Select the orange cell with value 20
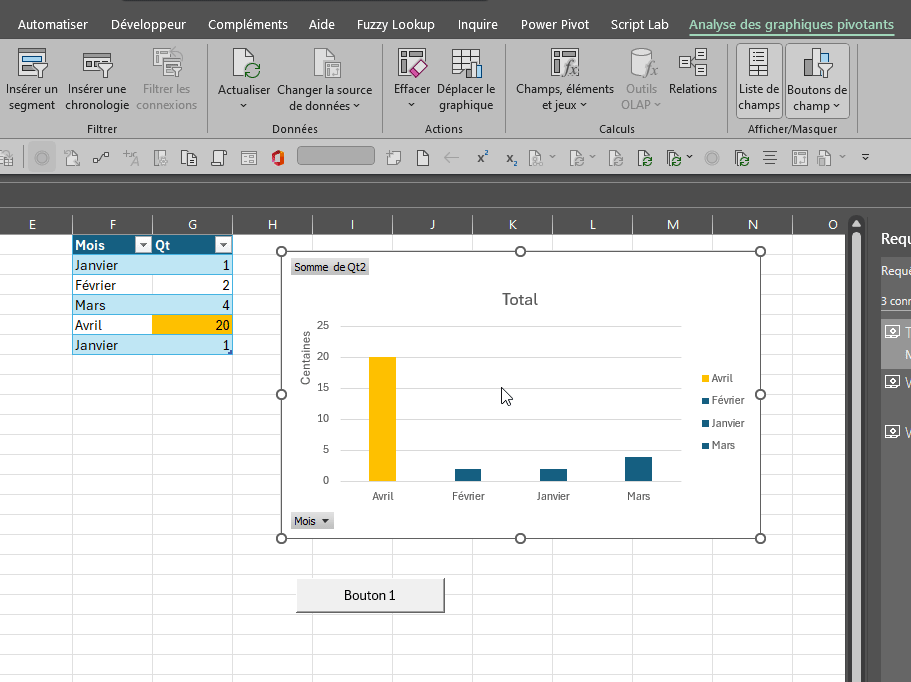The width and height of the screenshot is (911, 682). pyautogui.click(x=192, y=325)
